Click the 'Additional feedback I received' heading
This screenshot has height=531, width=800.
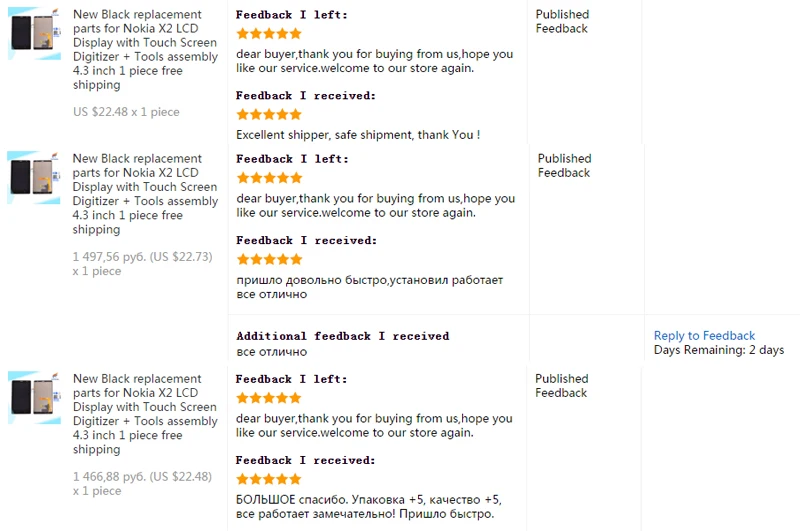[x=343, y=336]
